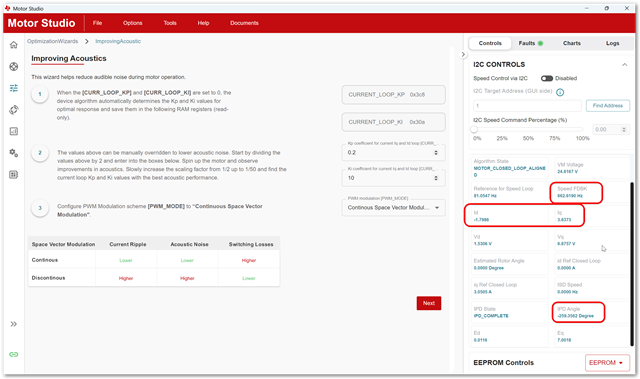Click the Motor Studio logo title
640x379 pixels.
click(42, 23)
